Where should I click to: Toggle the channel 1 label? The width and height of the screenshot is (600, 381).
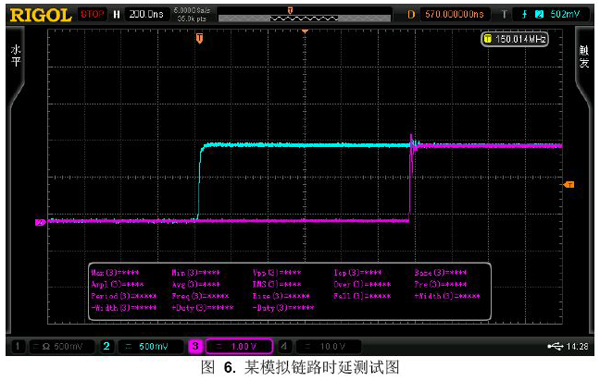click(17, 347)
